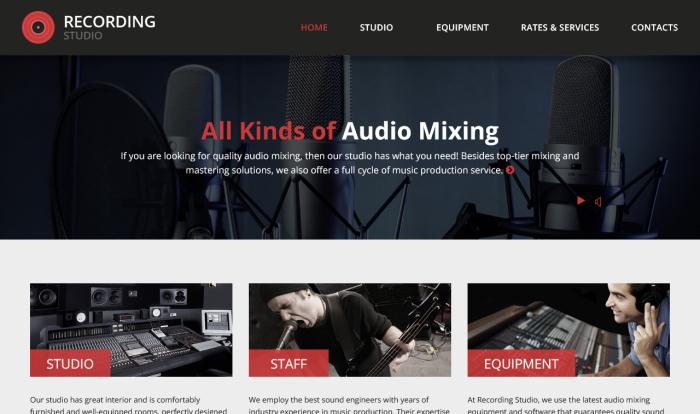The image size is (700, 414).
Task: Click the RECORDING STUDIO logo text
Action: pos(109,27)
